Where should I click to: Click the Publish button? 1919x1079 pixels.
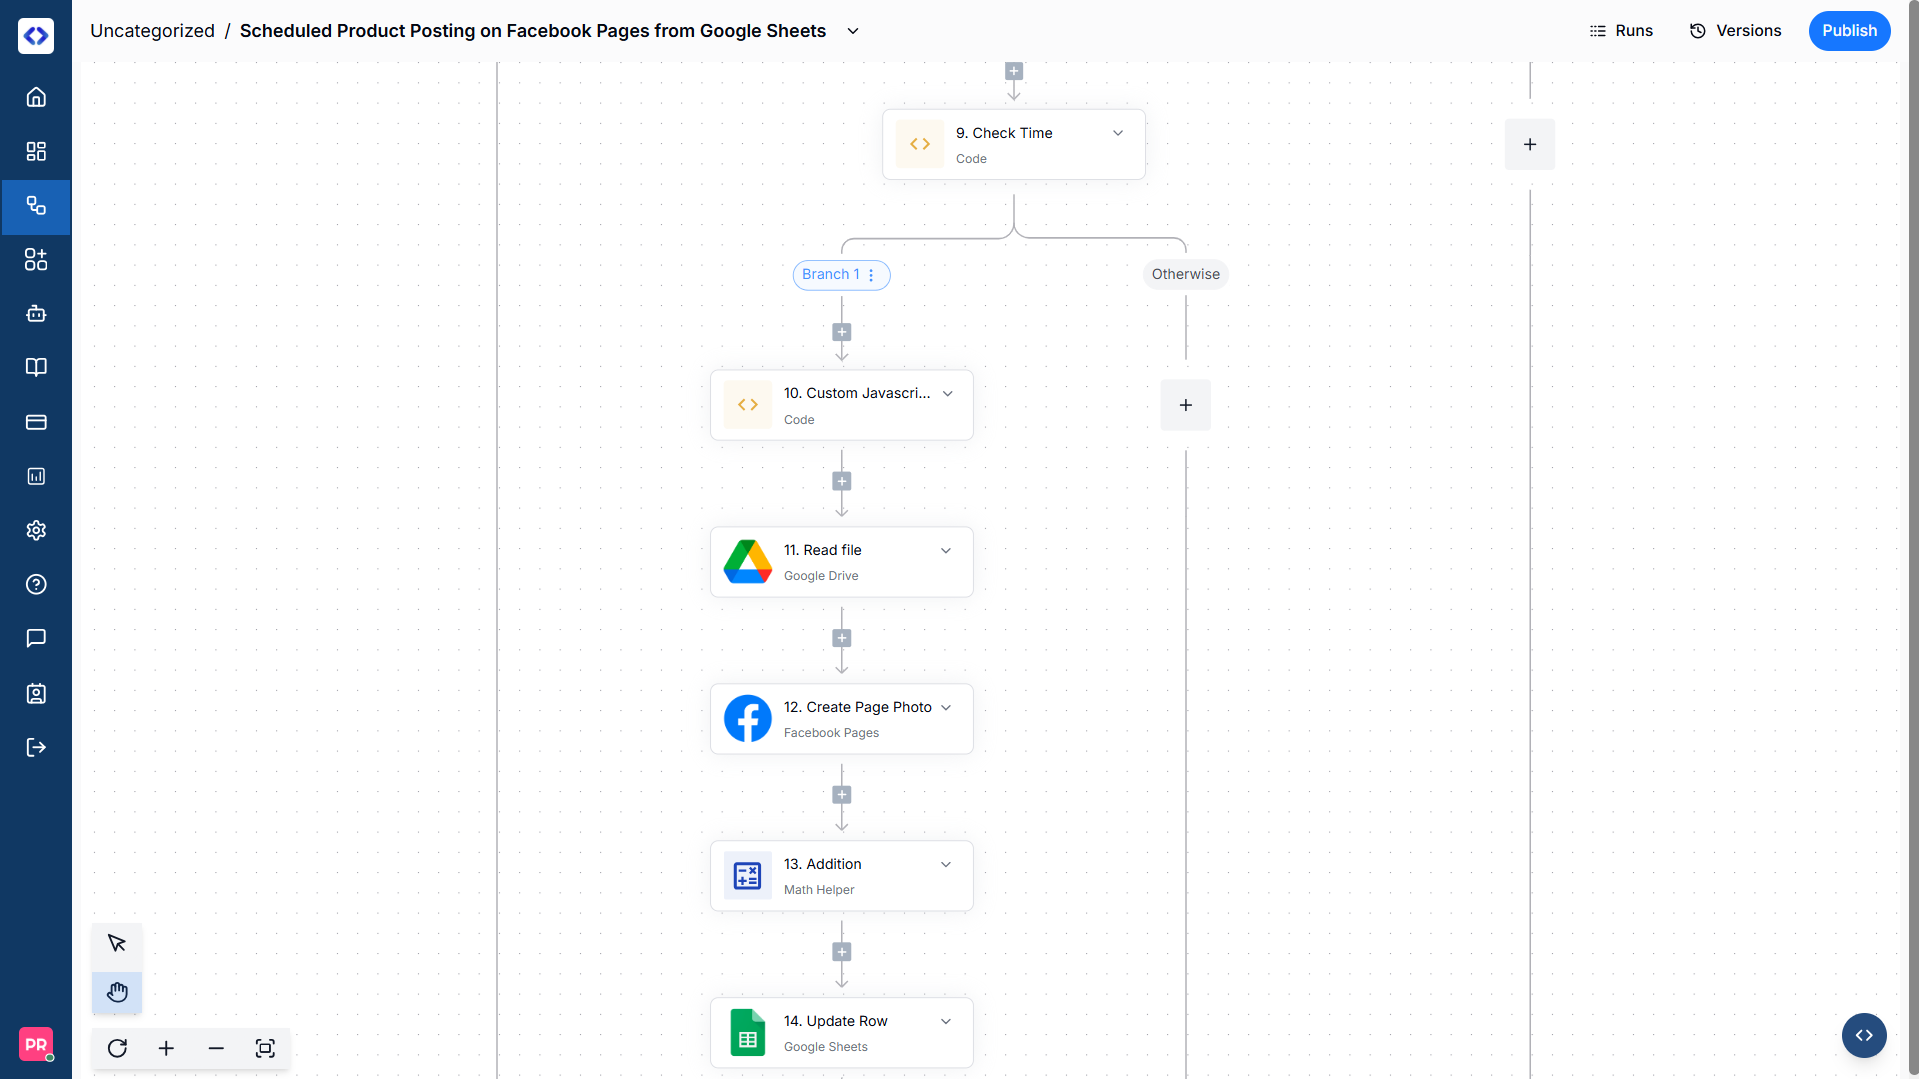click(x=1849, y=31)
